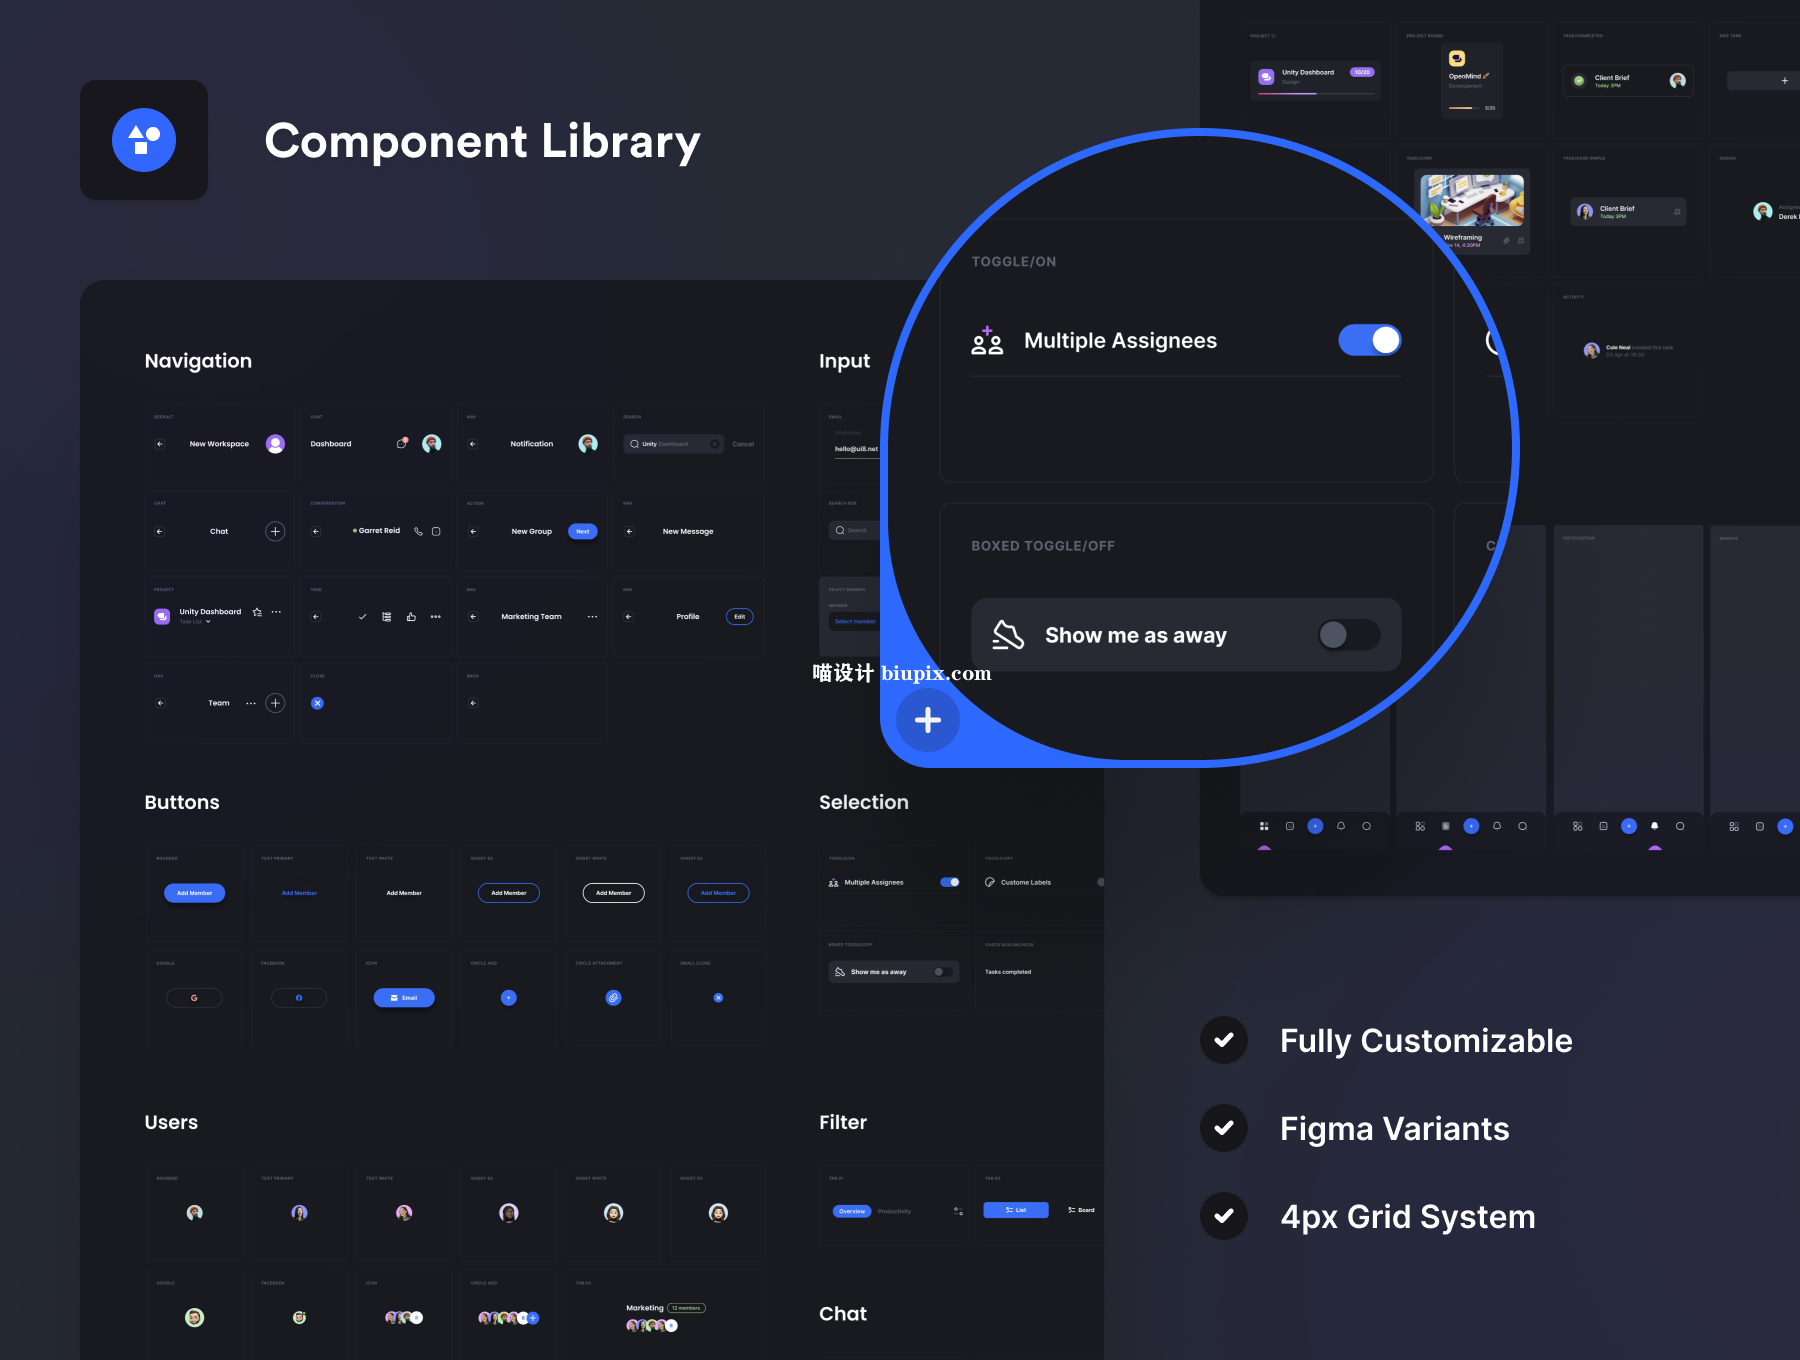Viewport: 1800px width, 1360px height.
Task: Click the checkmark icon in Task nav
Action: tap(362, 617)
